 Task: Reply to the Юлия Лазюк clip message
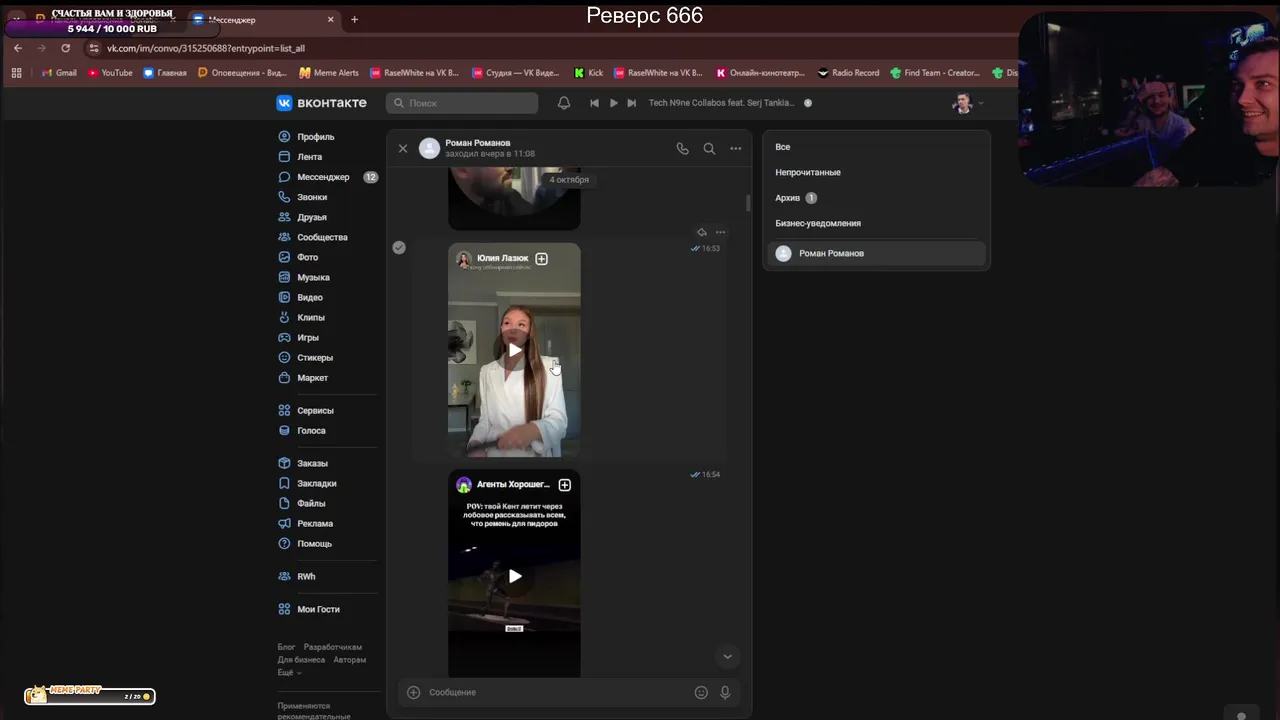(x=701, y=232)
